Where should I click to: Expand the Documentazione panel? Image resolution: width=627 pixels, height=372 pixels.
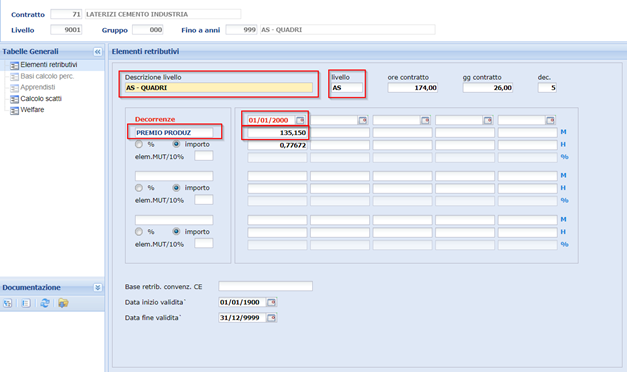(x=98, y=287)
